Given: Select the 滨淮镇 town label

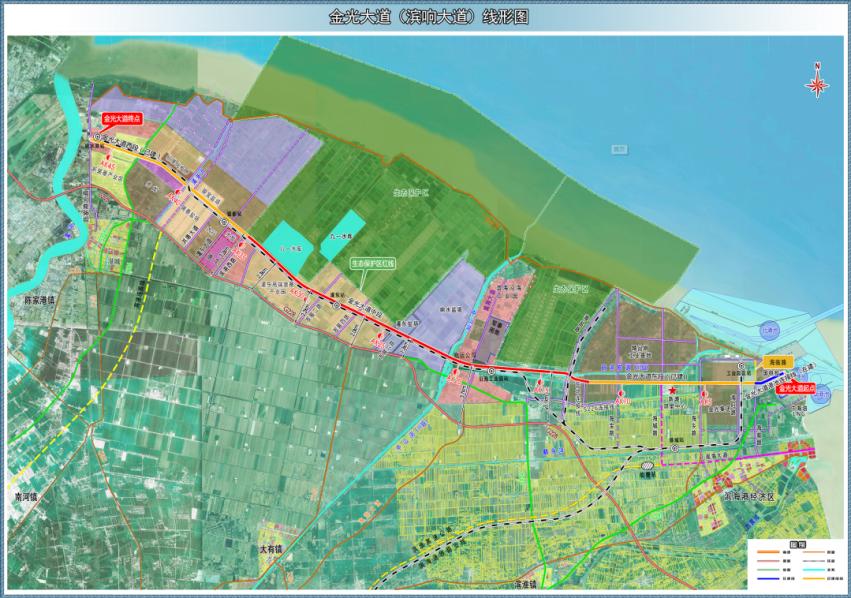Looking at the screenshot, I should 520,584.
